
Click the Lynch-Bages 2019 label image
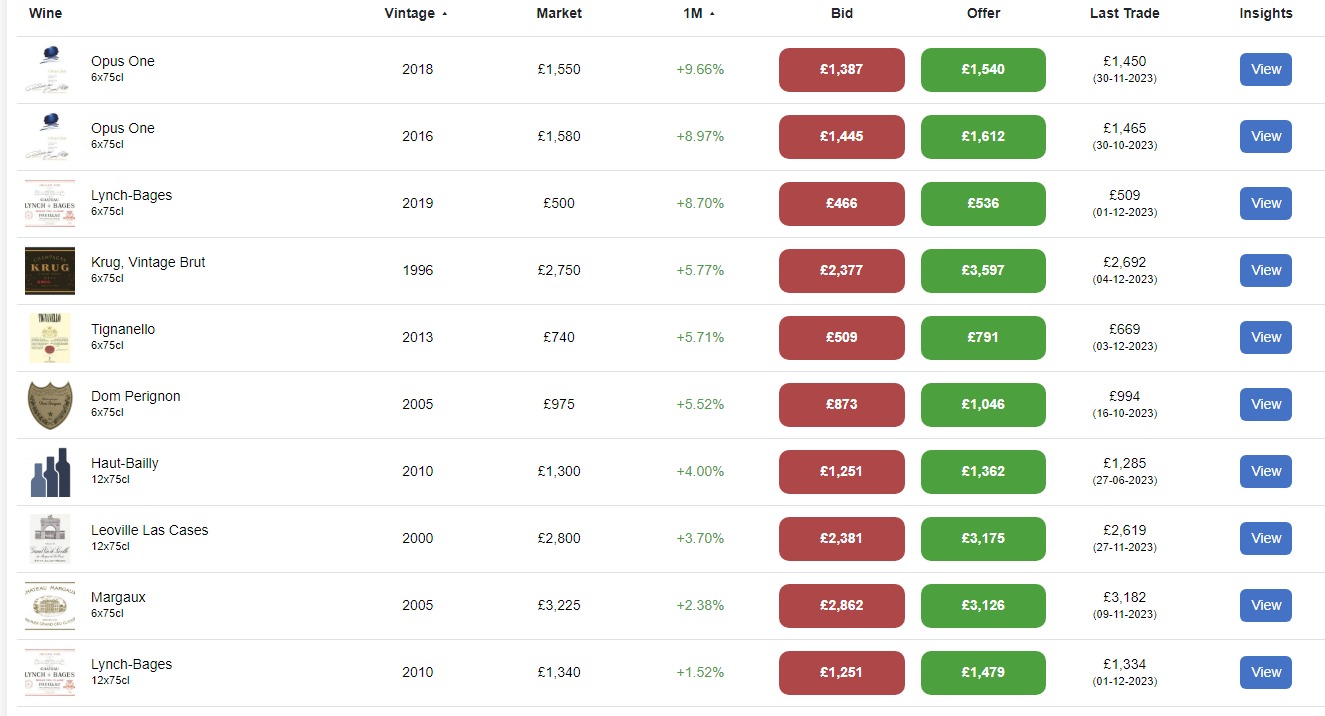pos(50,204)
